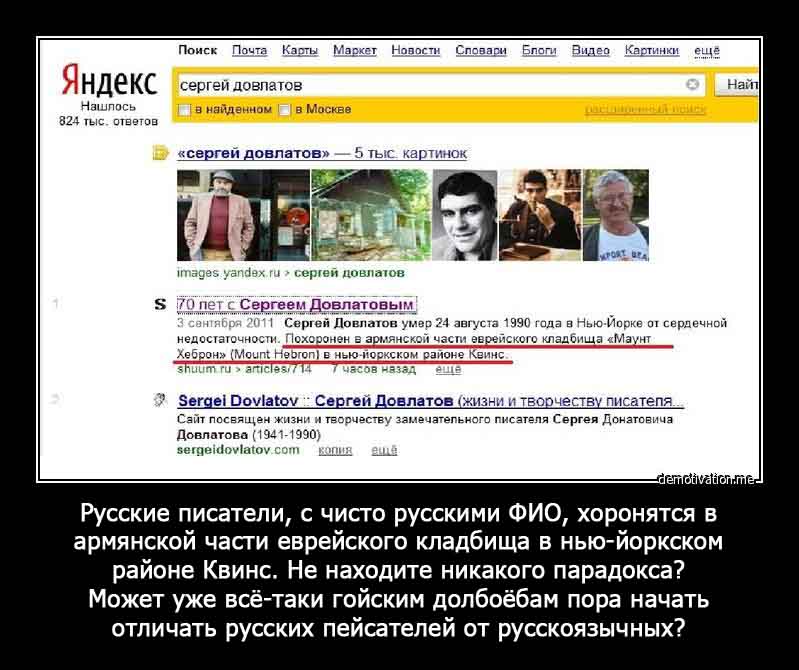Open the копия cached copy link
Screen dimensions: 799x670
click(335, 450)
